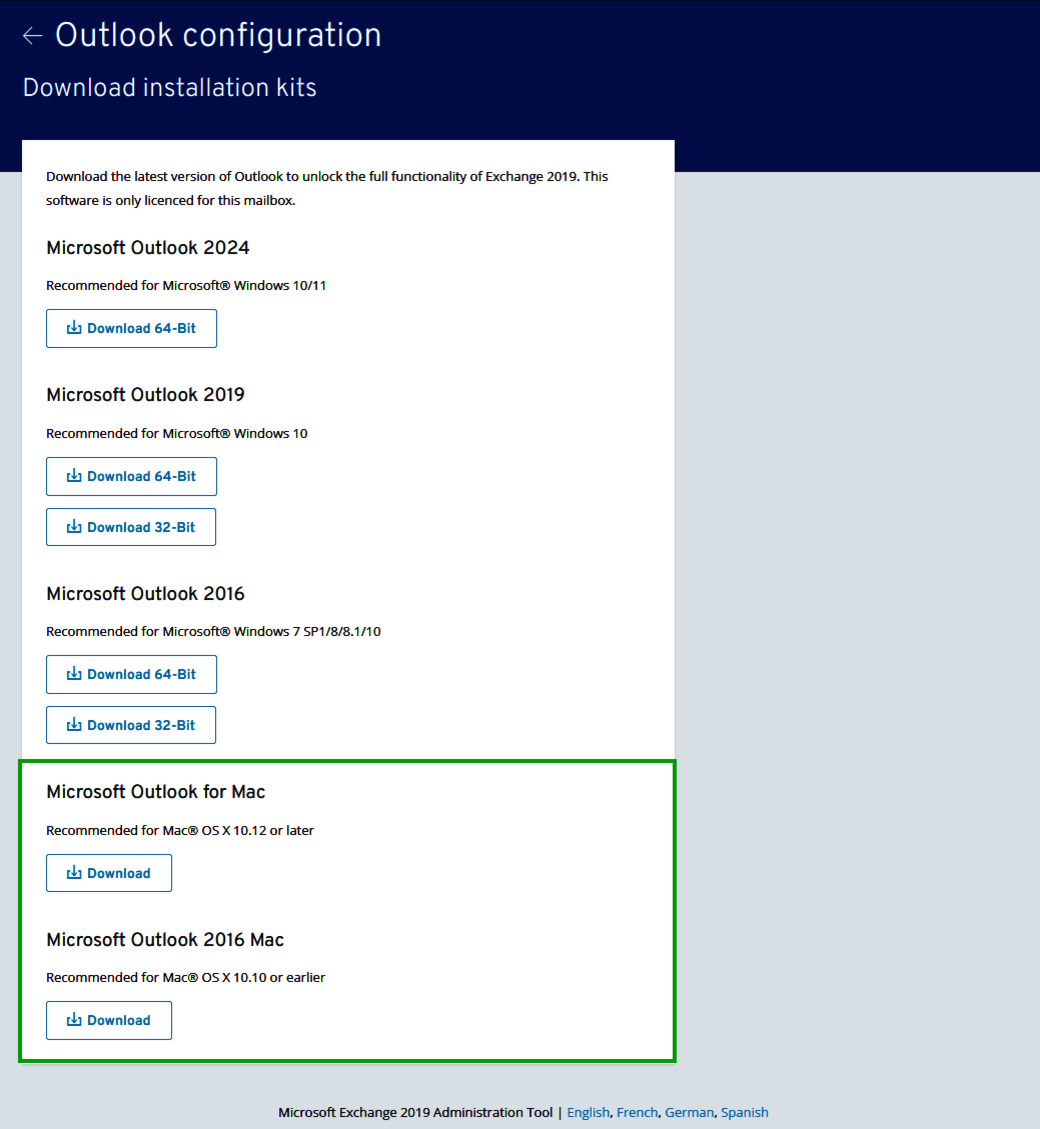Click the back arrow to leave Download installation kits
This screenshot has height=1129, width=1040.
[x=31, y=35]
